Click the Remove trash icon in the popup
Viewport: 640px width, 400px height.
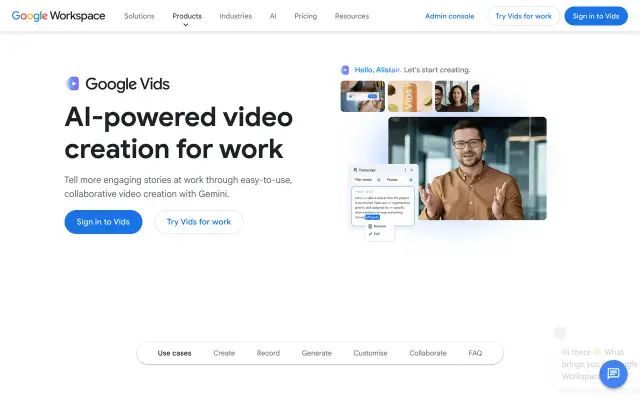pyautogui.click(x=370, y=226)
